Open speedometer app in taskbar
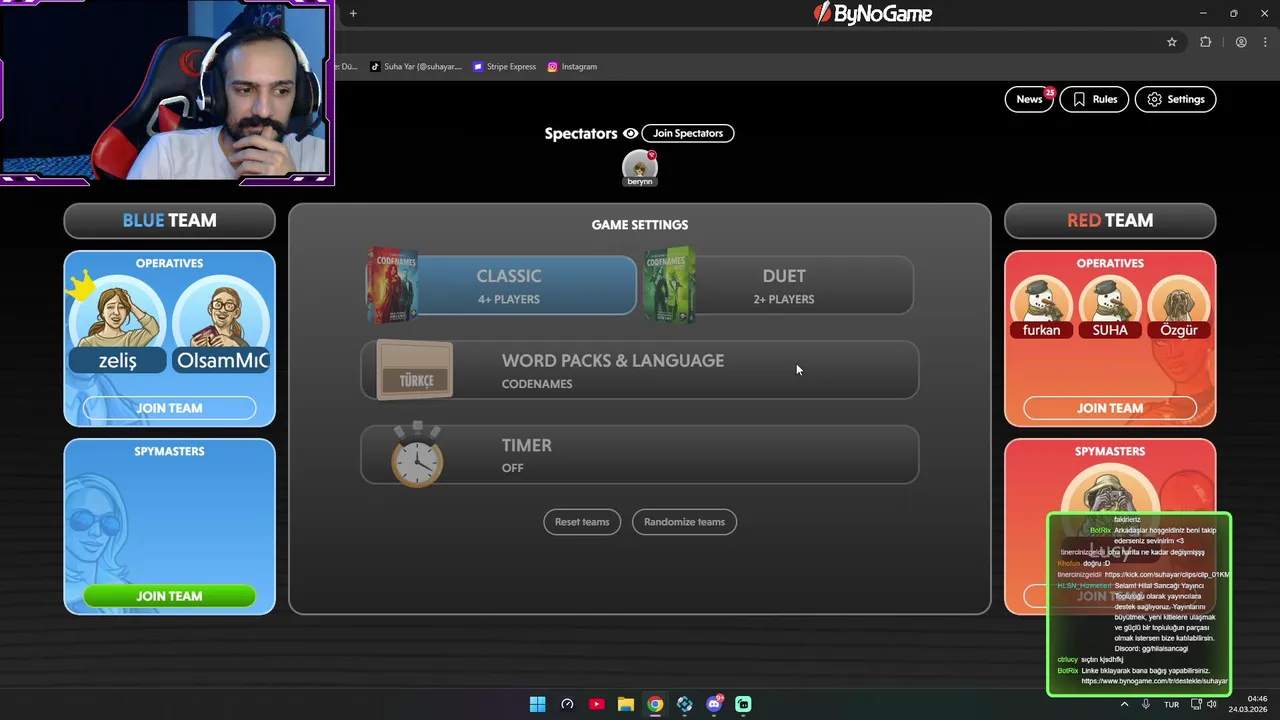Viewport: 1280px width, 720px height. (567, 704)
